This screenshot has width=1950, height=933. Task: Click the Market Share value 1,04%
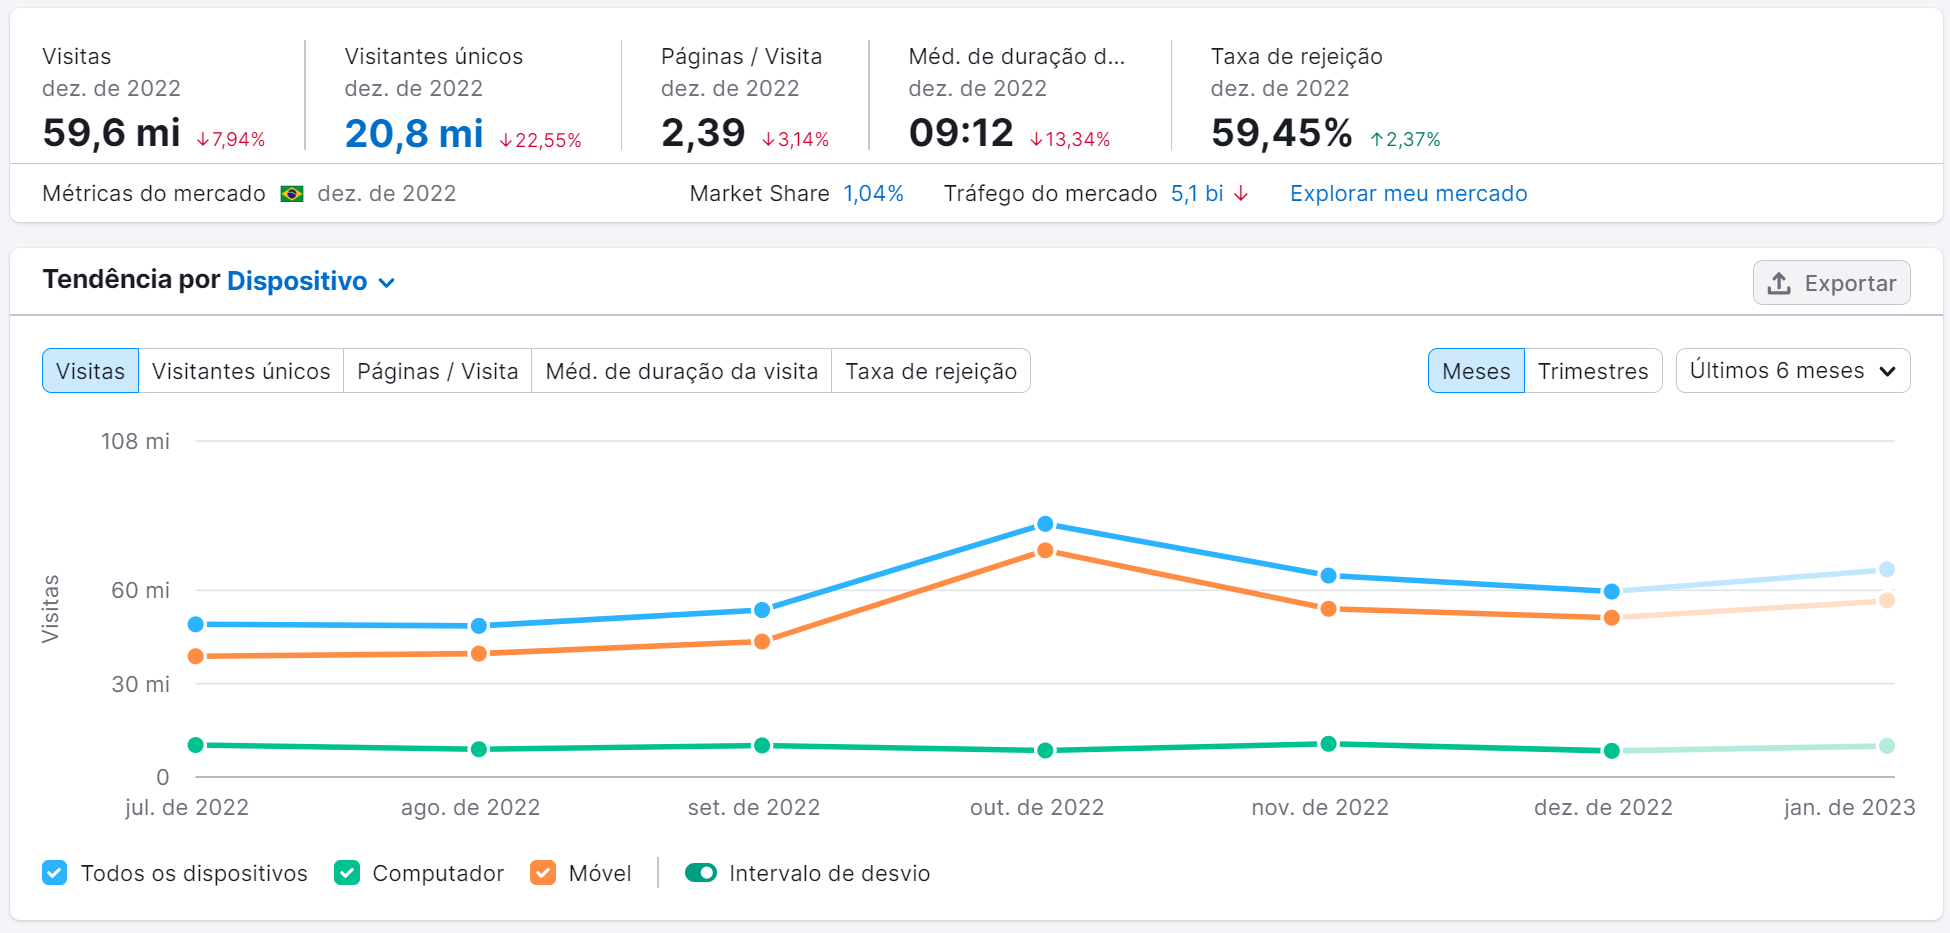pos(874,193)
